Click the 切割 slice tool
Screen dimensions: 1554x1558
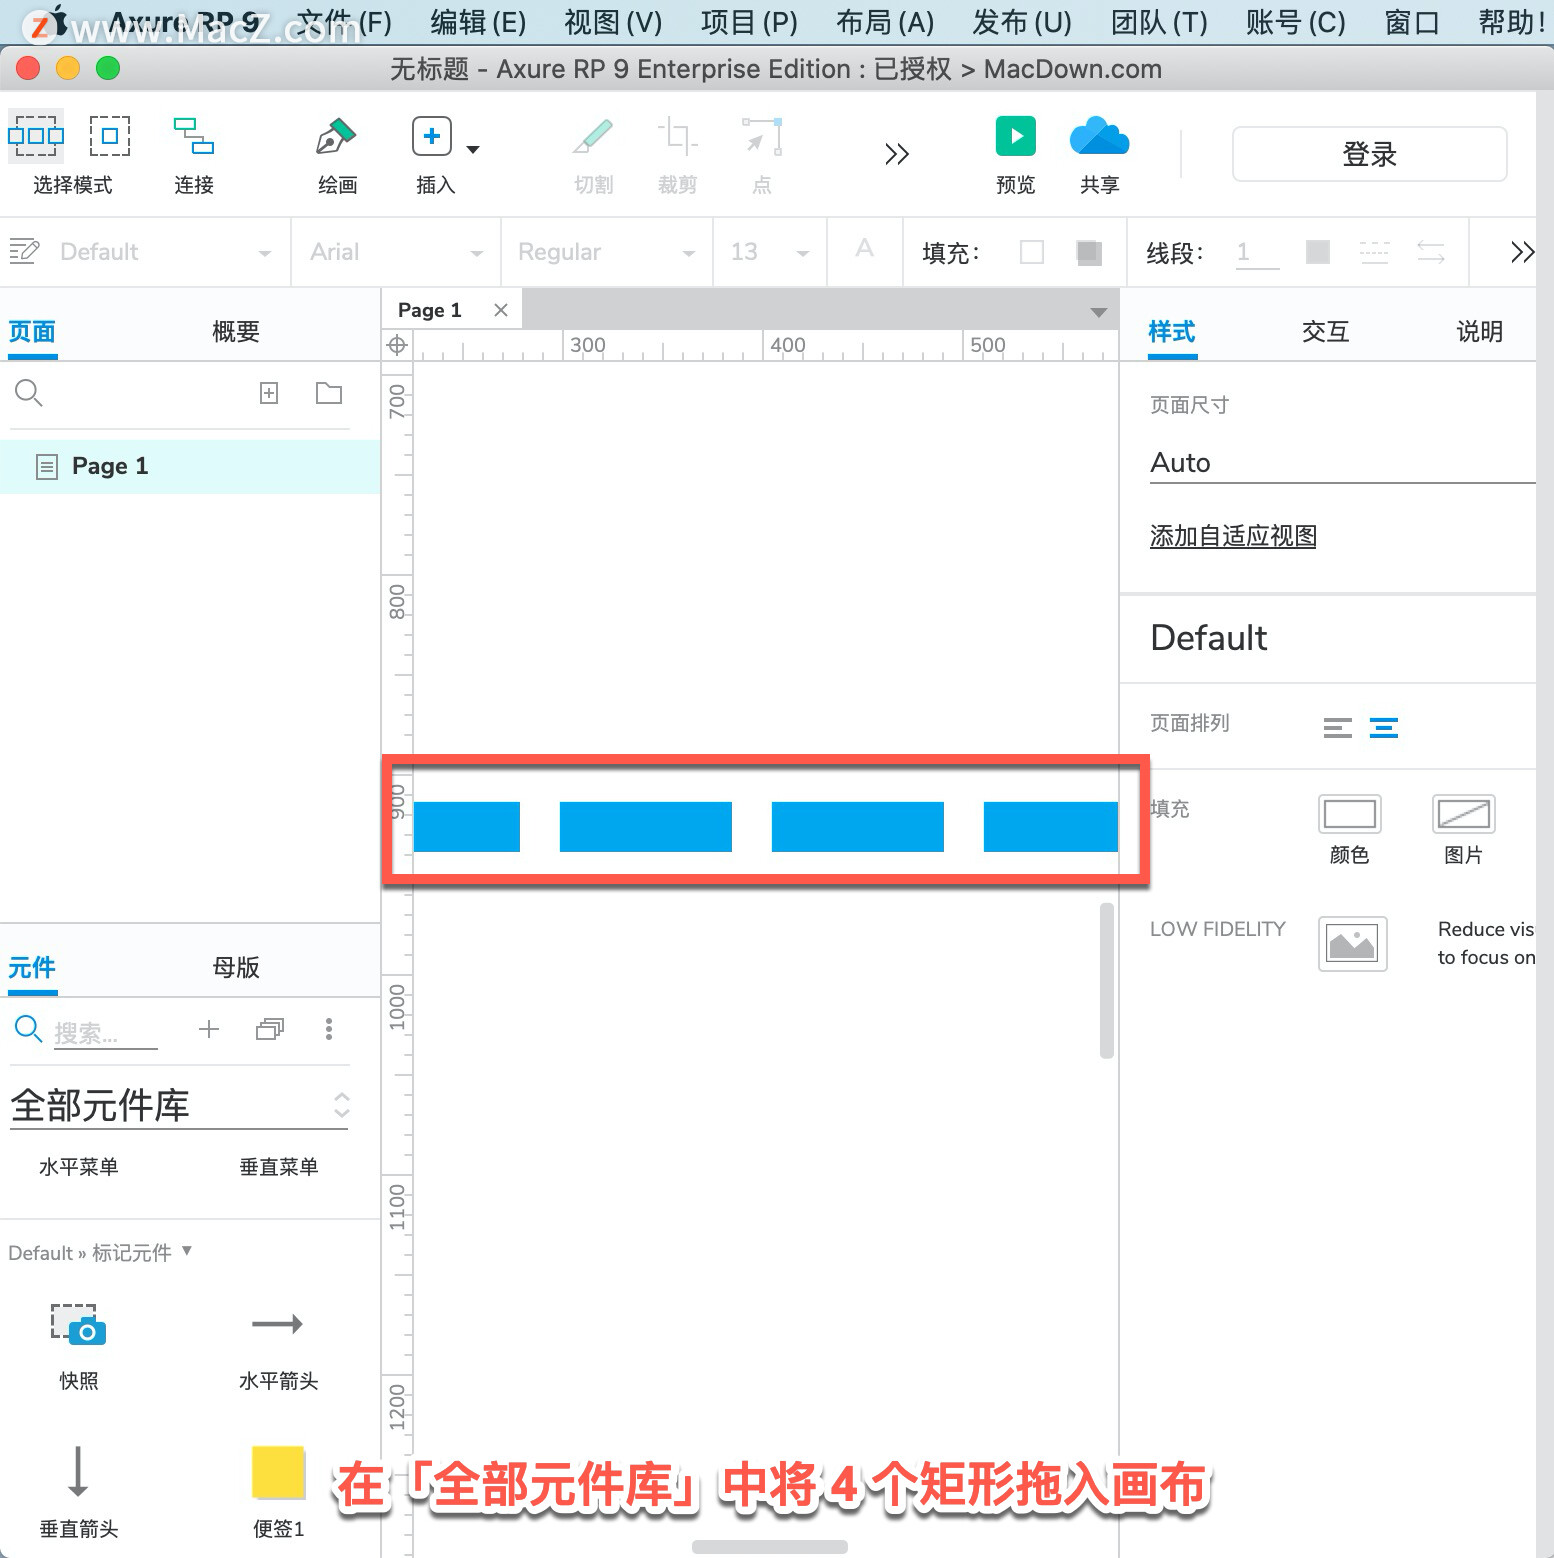[x=593, y=136]
